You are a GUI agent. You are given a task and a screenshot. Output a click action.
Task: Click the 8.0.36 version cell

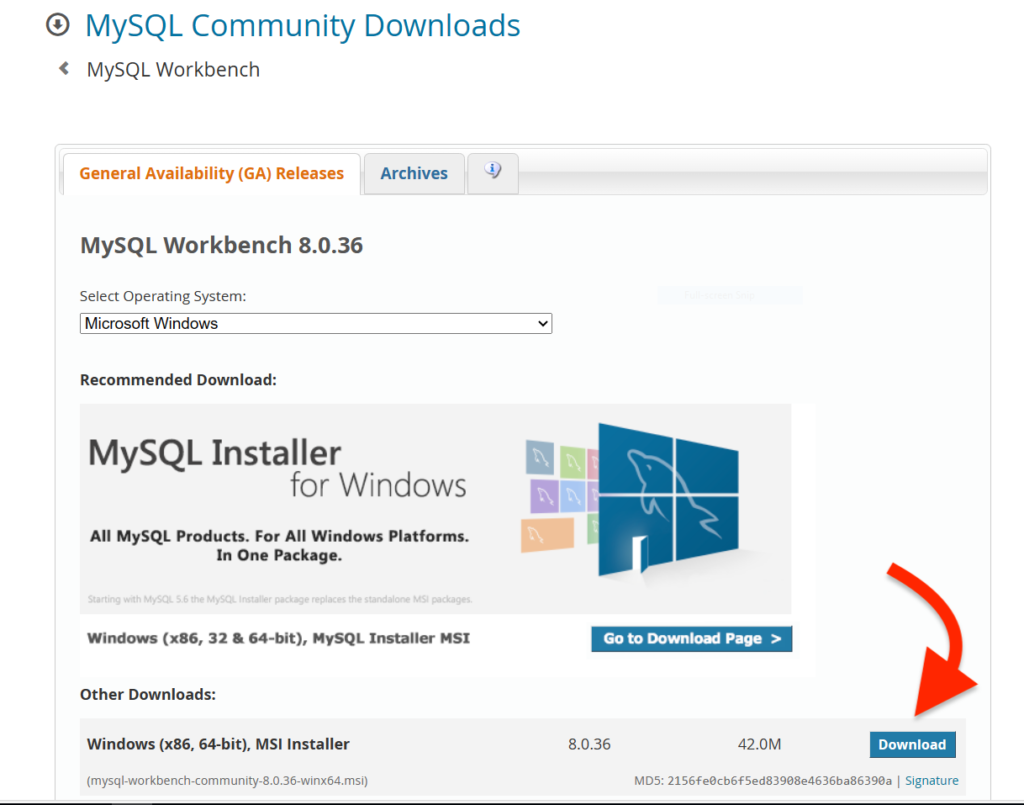pos(589,744)
